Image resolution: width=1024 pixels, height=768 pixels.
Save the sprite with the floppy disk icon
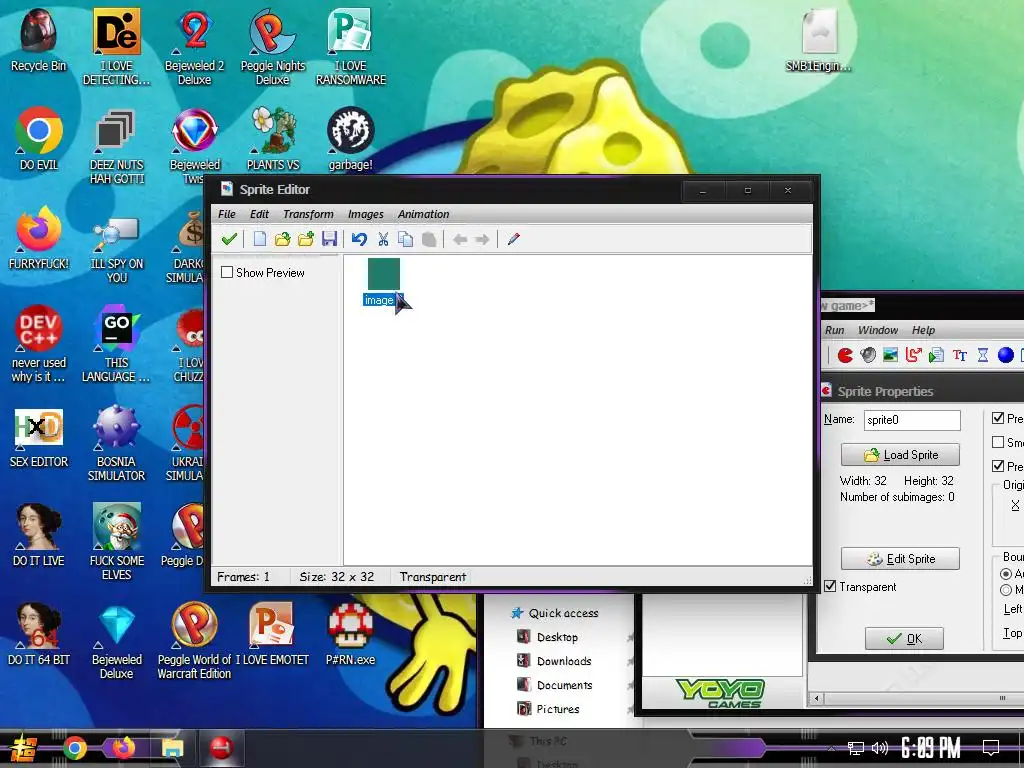click(329, 239)
